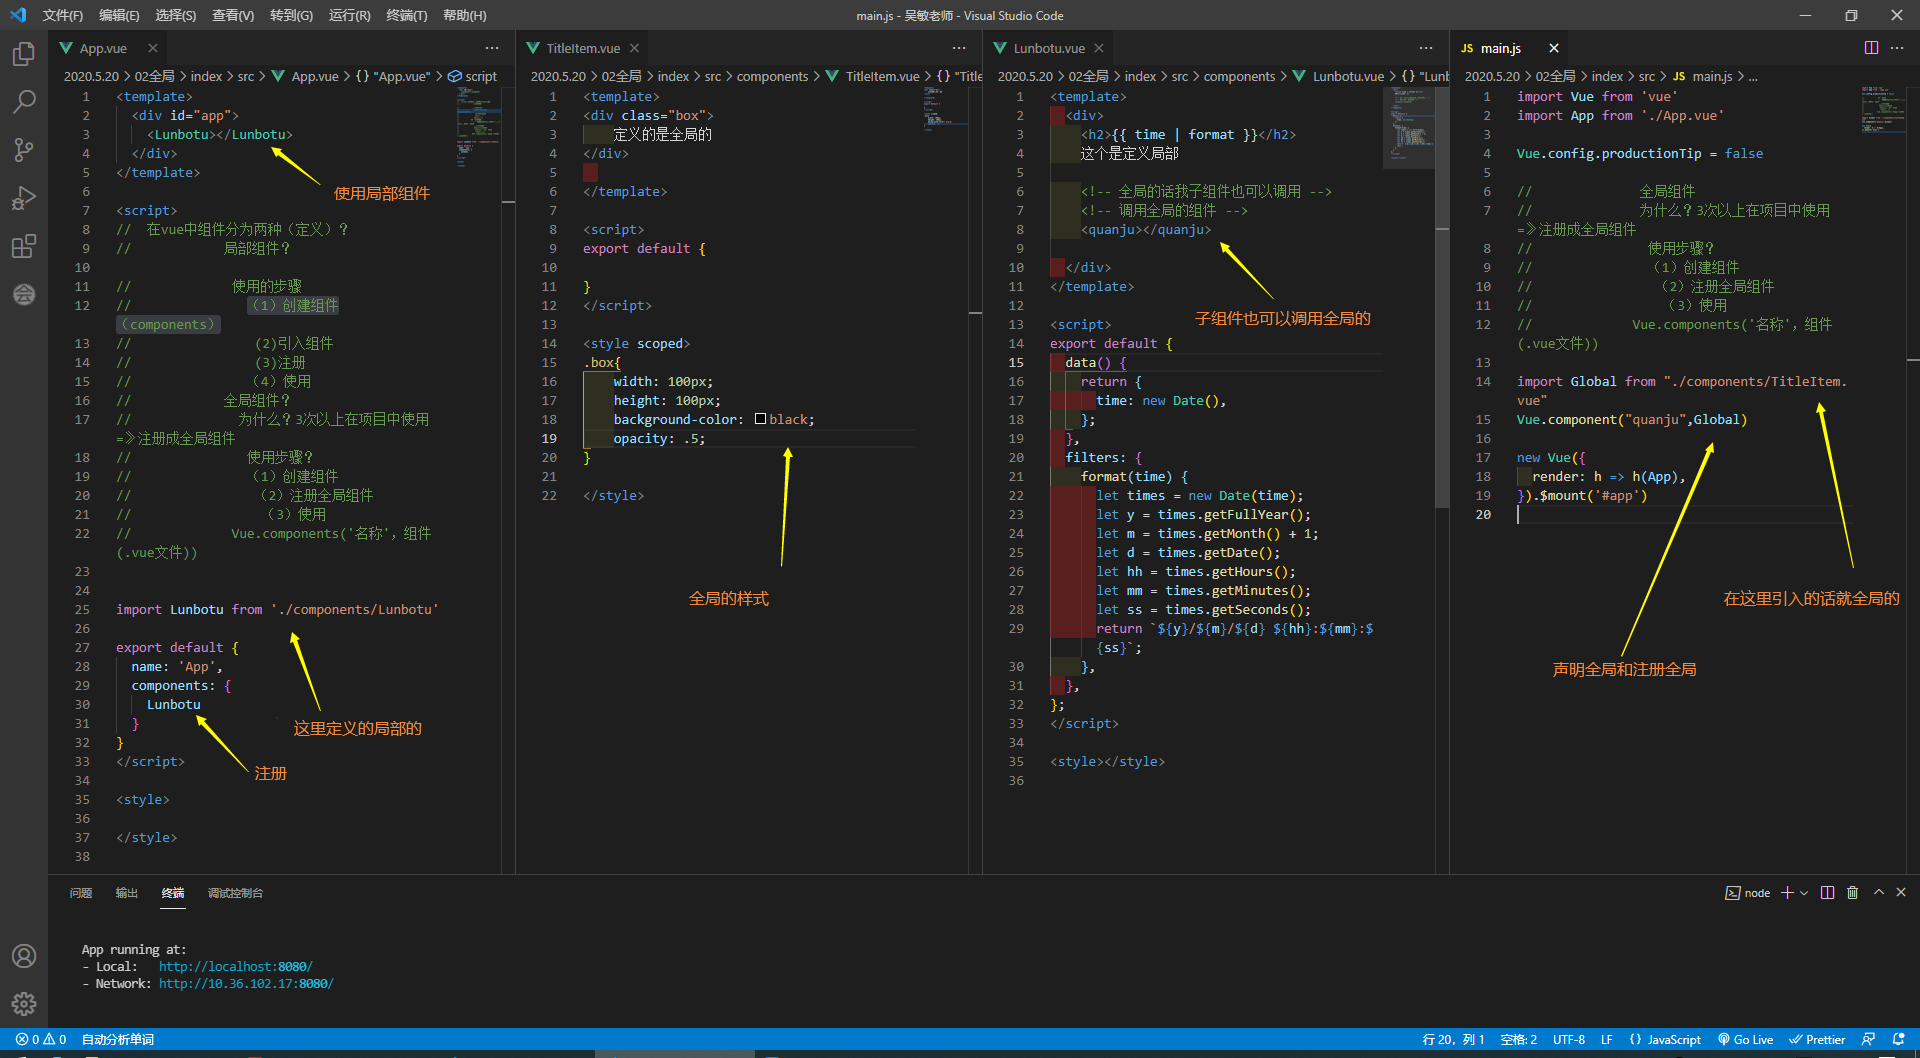Open the Explorer view in activity bar

click(x=24, y=54)
